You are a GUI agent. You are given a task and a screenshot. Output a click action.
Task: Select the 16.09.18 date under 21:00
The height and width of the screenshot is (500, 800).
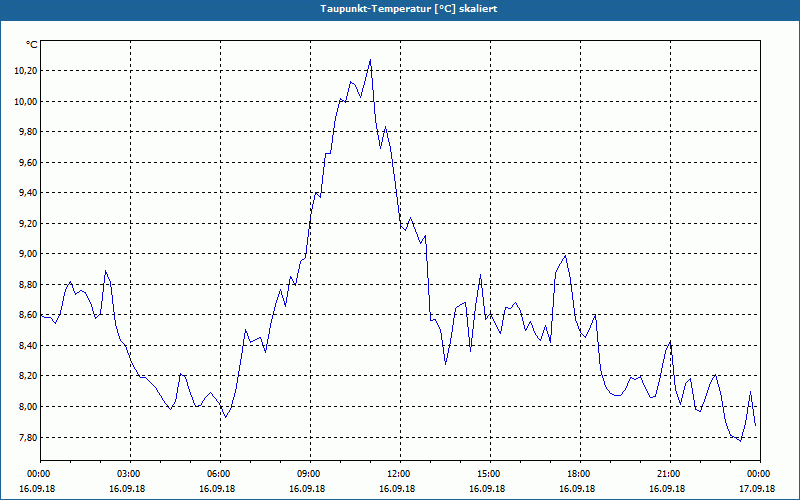click(667, 489)
